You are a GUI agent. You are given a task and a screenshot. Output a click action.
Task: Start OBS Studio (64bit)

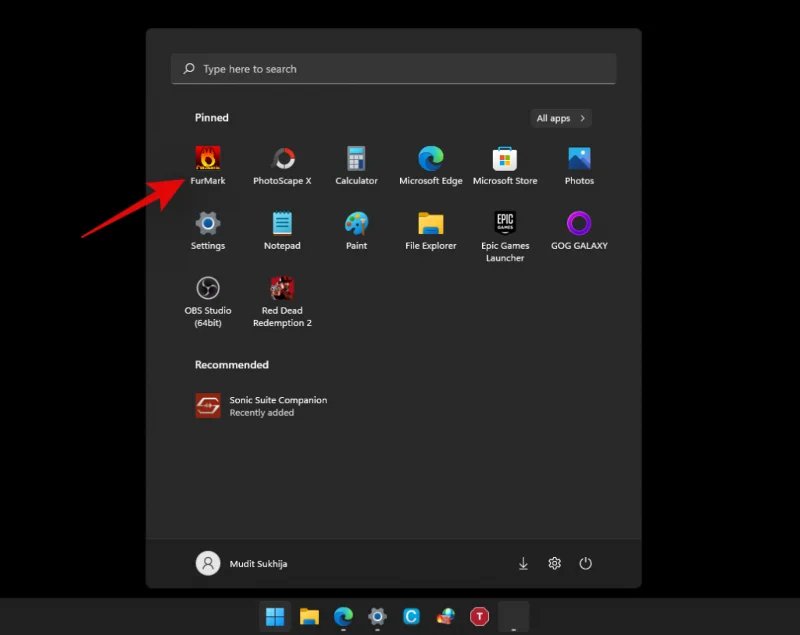[x=208, y=290]
